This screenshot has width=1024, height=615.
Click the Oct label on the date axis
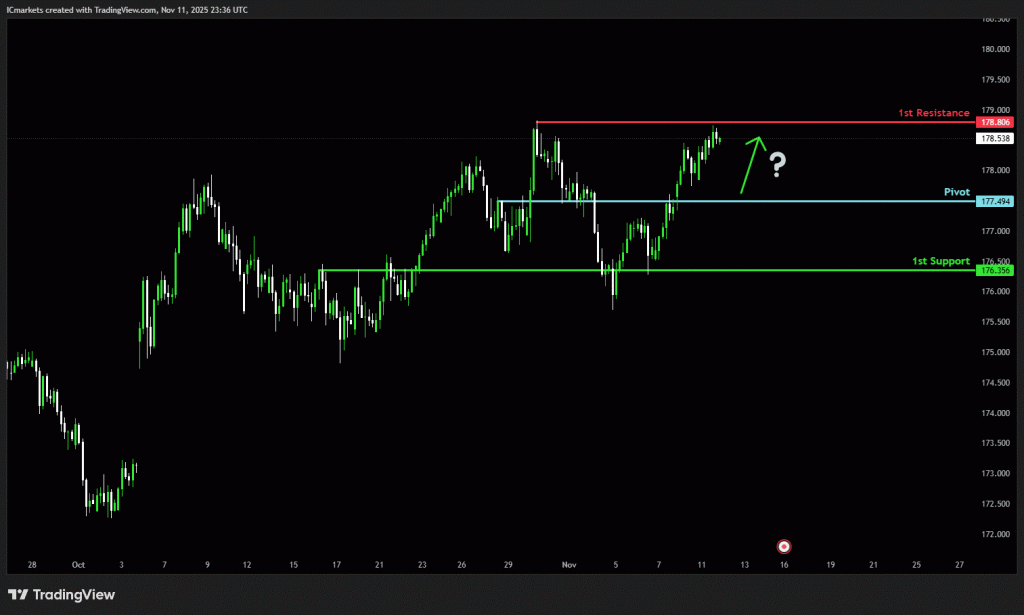(79, 565)
